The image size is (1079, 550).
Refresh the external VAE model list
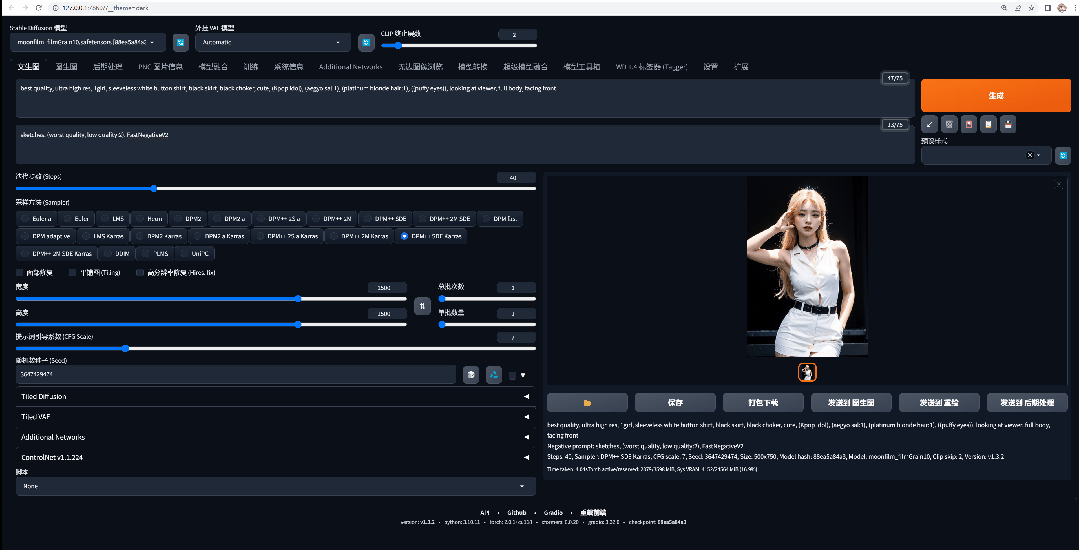point(366,43)
